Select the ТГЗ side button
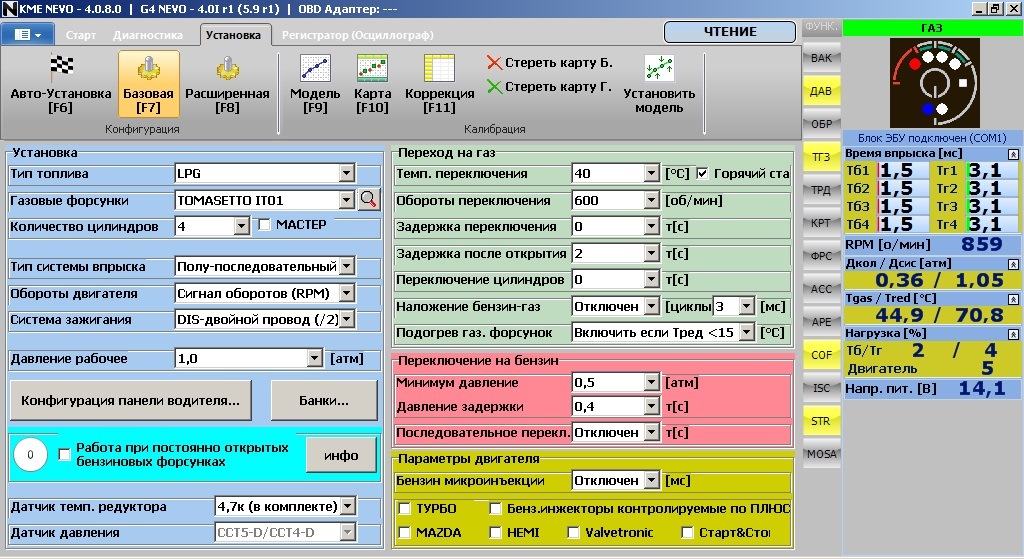Viewport: 1024px width, 559px height. coord(821,157)
